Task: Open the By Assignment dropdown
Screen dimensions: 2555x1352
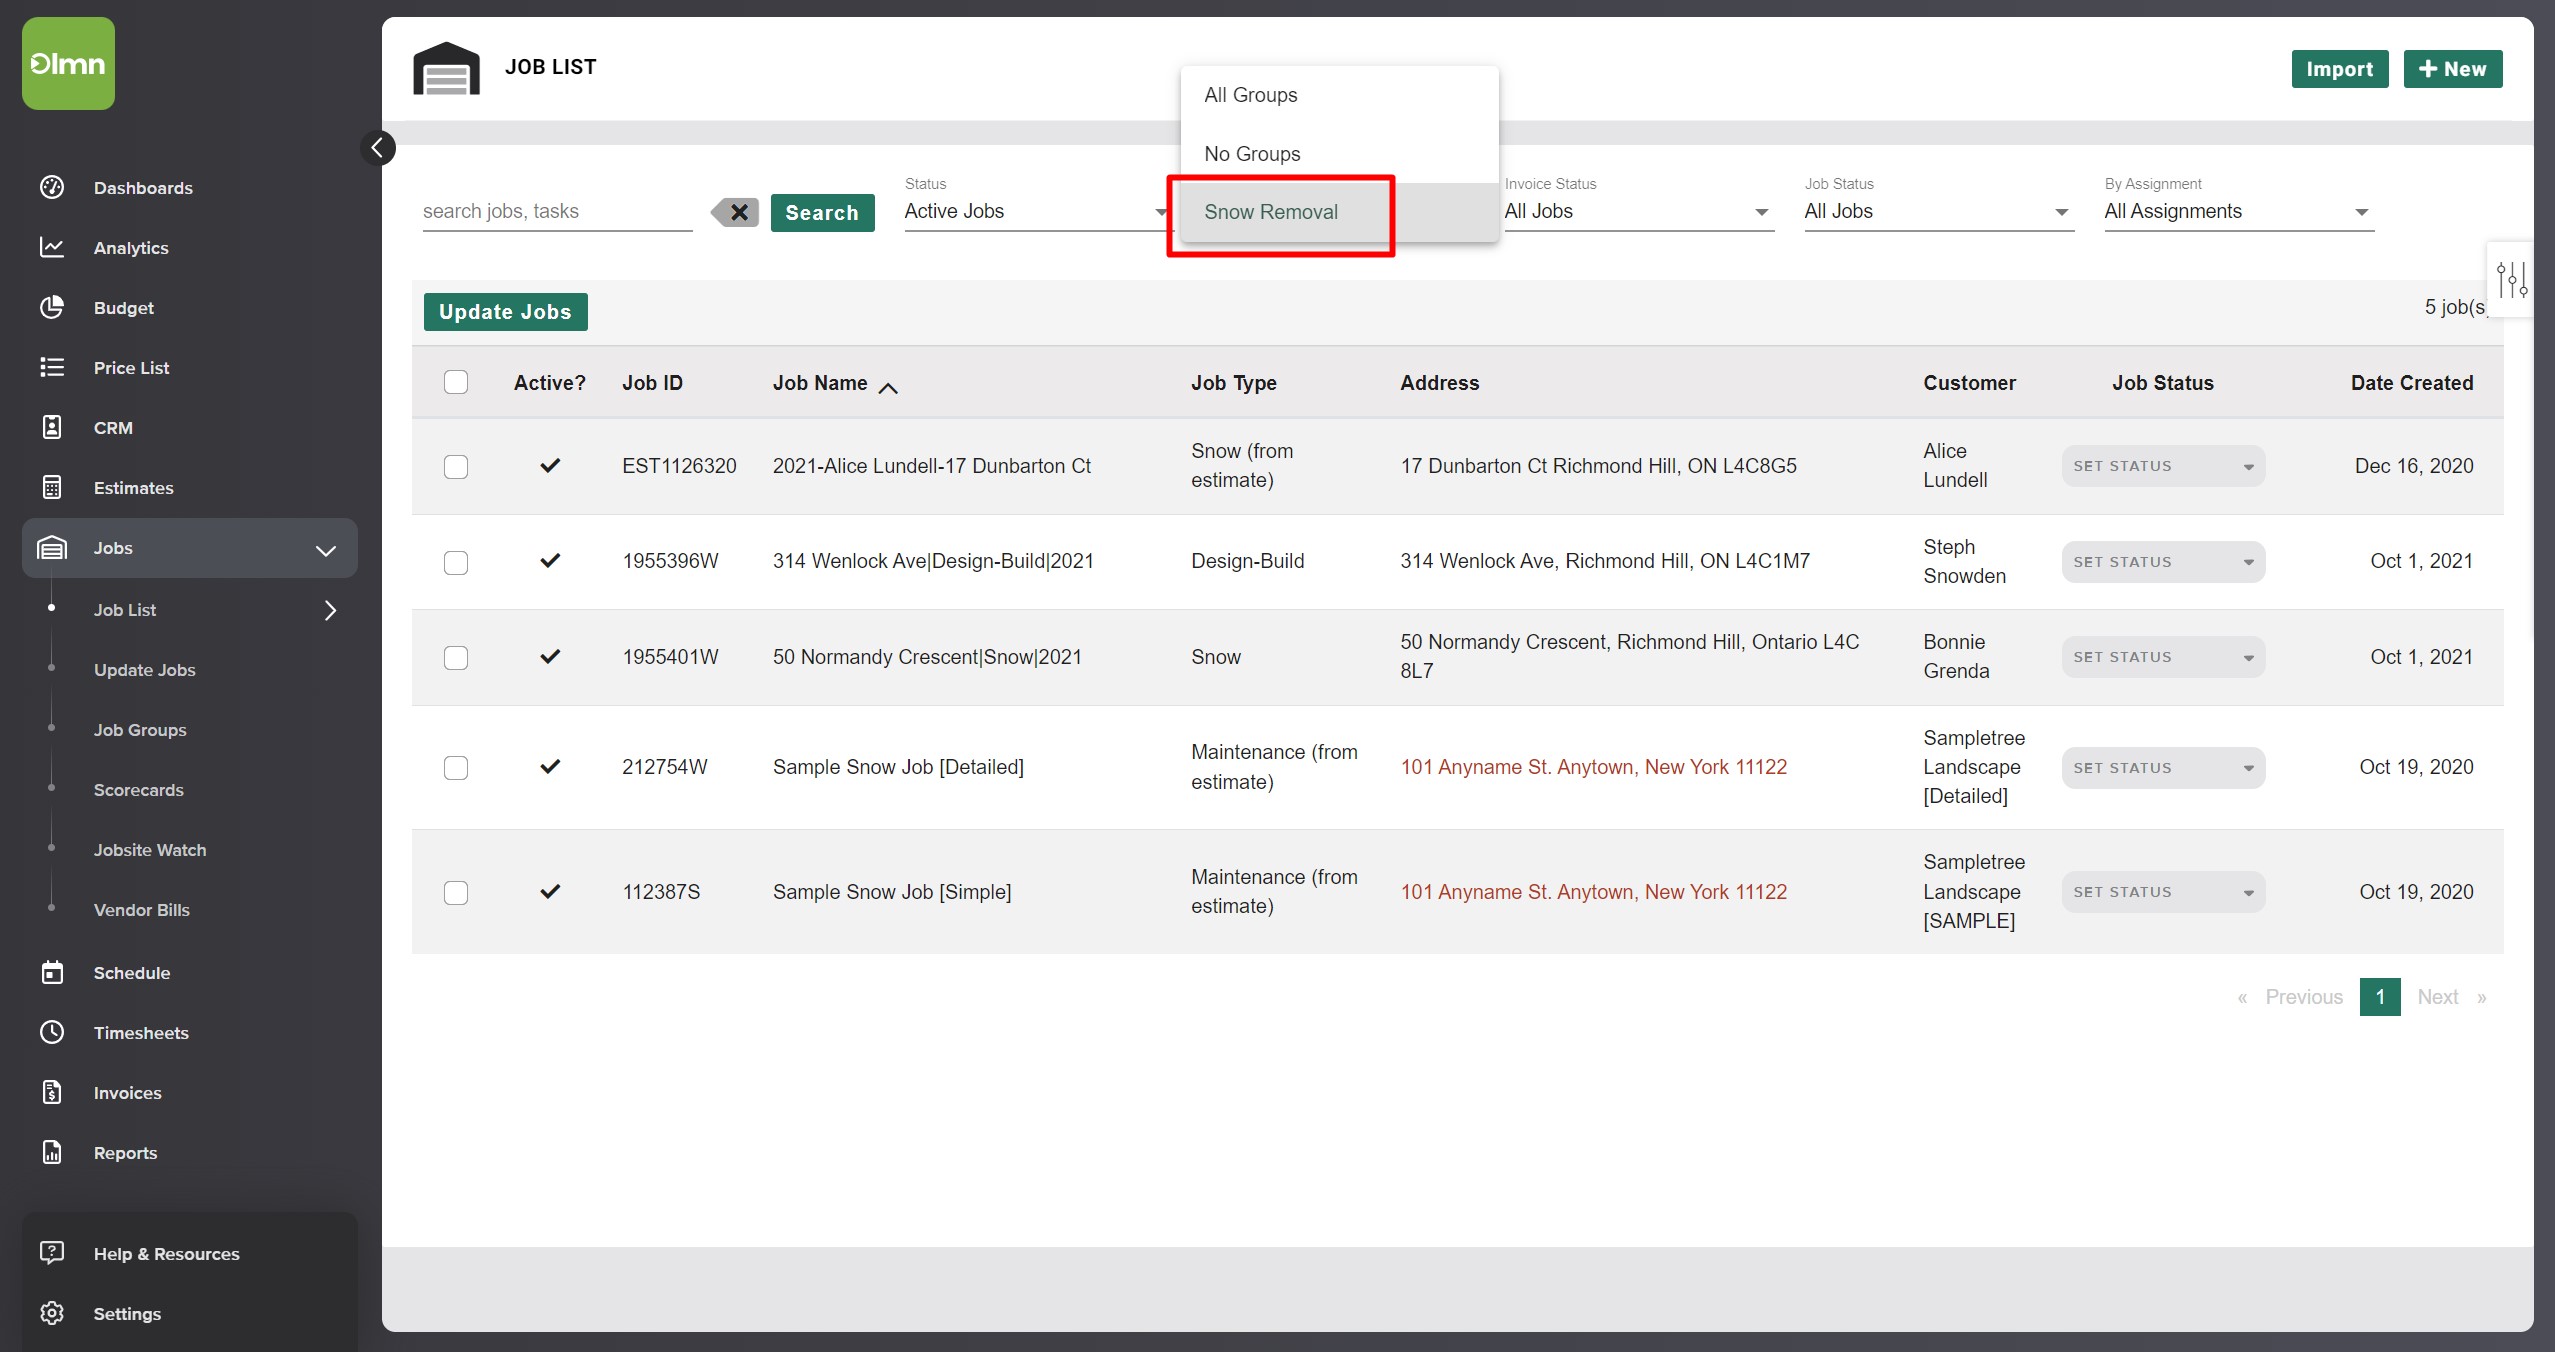Action: (x=2238, y=211)
